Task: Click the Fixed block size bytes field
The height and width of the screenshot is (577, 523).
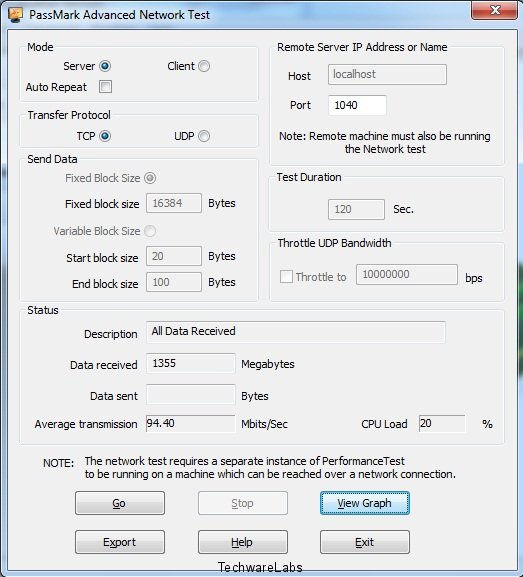Action: (x=174, y=203)
